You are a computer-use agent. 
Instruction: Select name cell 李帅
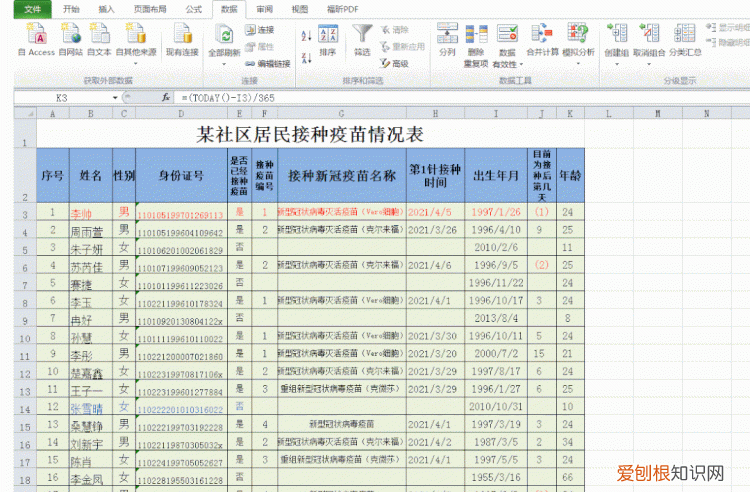point(91,212)
